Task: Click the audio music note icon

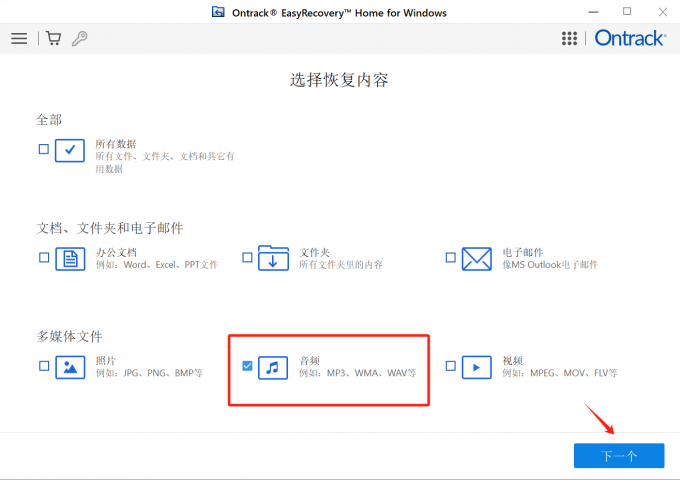Action: (273, 368)
